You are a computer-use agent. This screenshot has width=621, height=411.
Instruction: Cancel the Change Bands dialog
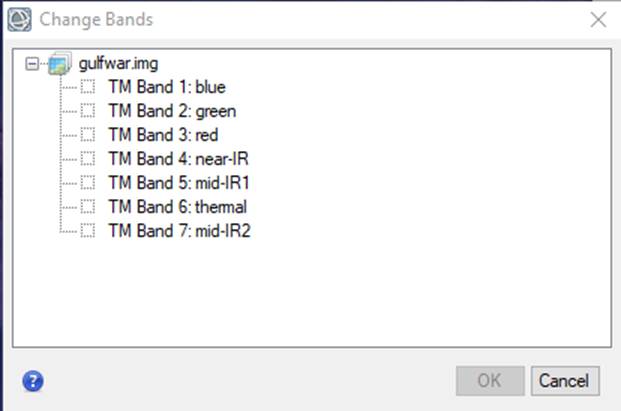click(565, 381)
